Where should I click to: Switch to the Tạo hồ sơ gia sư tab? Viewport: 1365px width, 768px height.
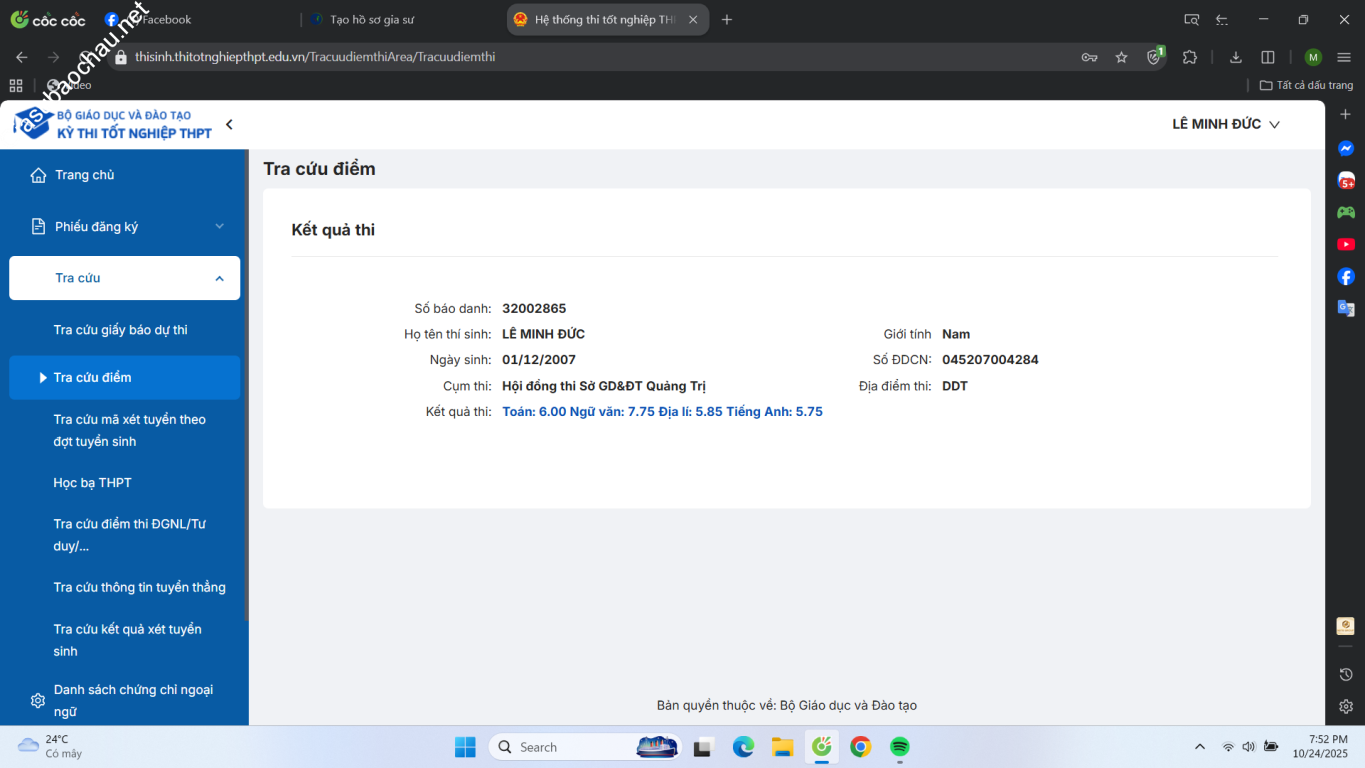(x=372, y=19)
